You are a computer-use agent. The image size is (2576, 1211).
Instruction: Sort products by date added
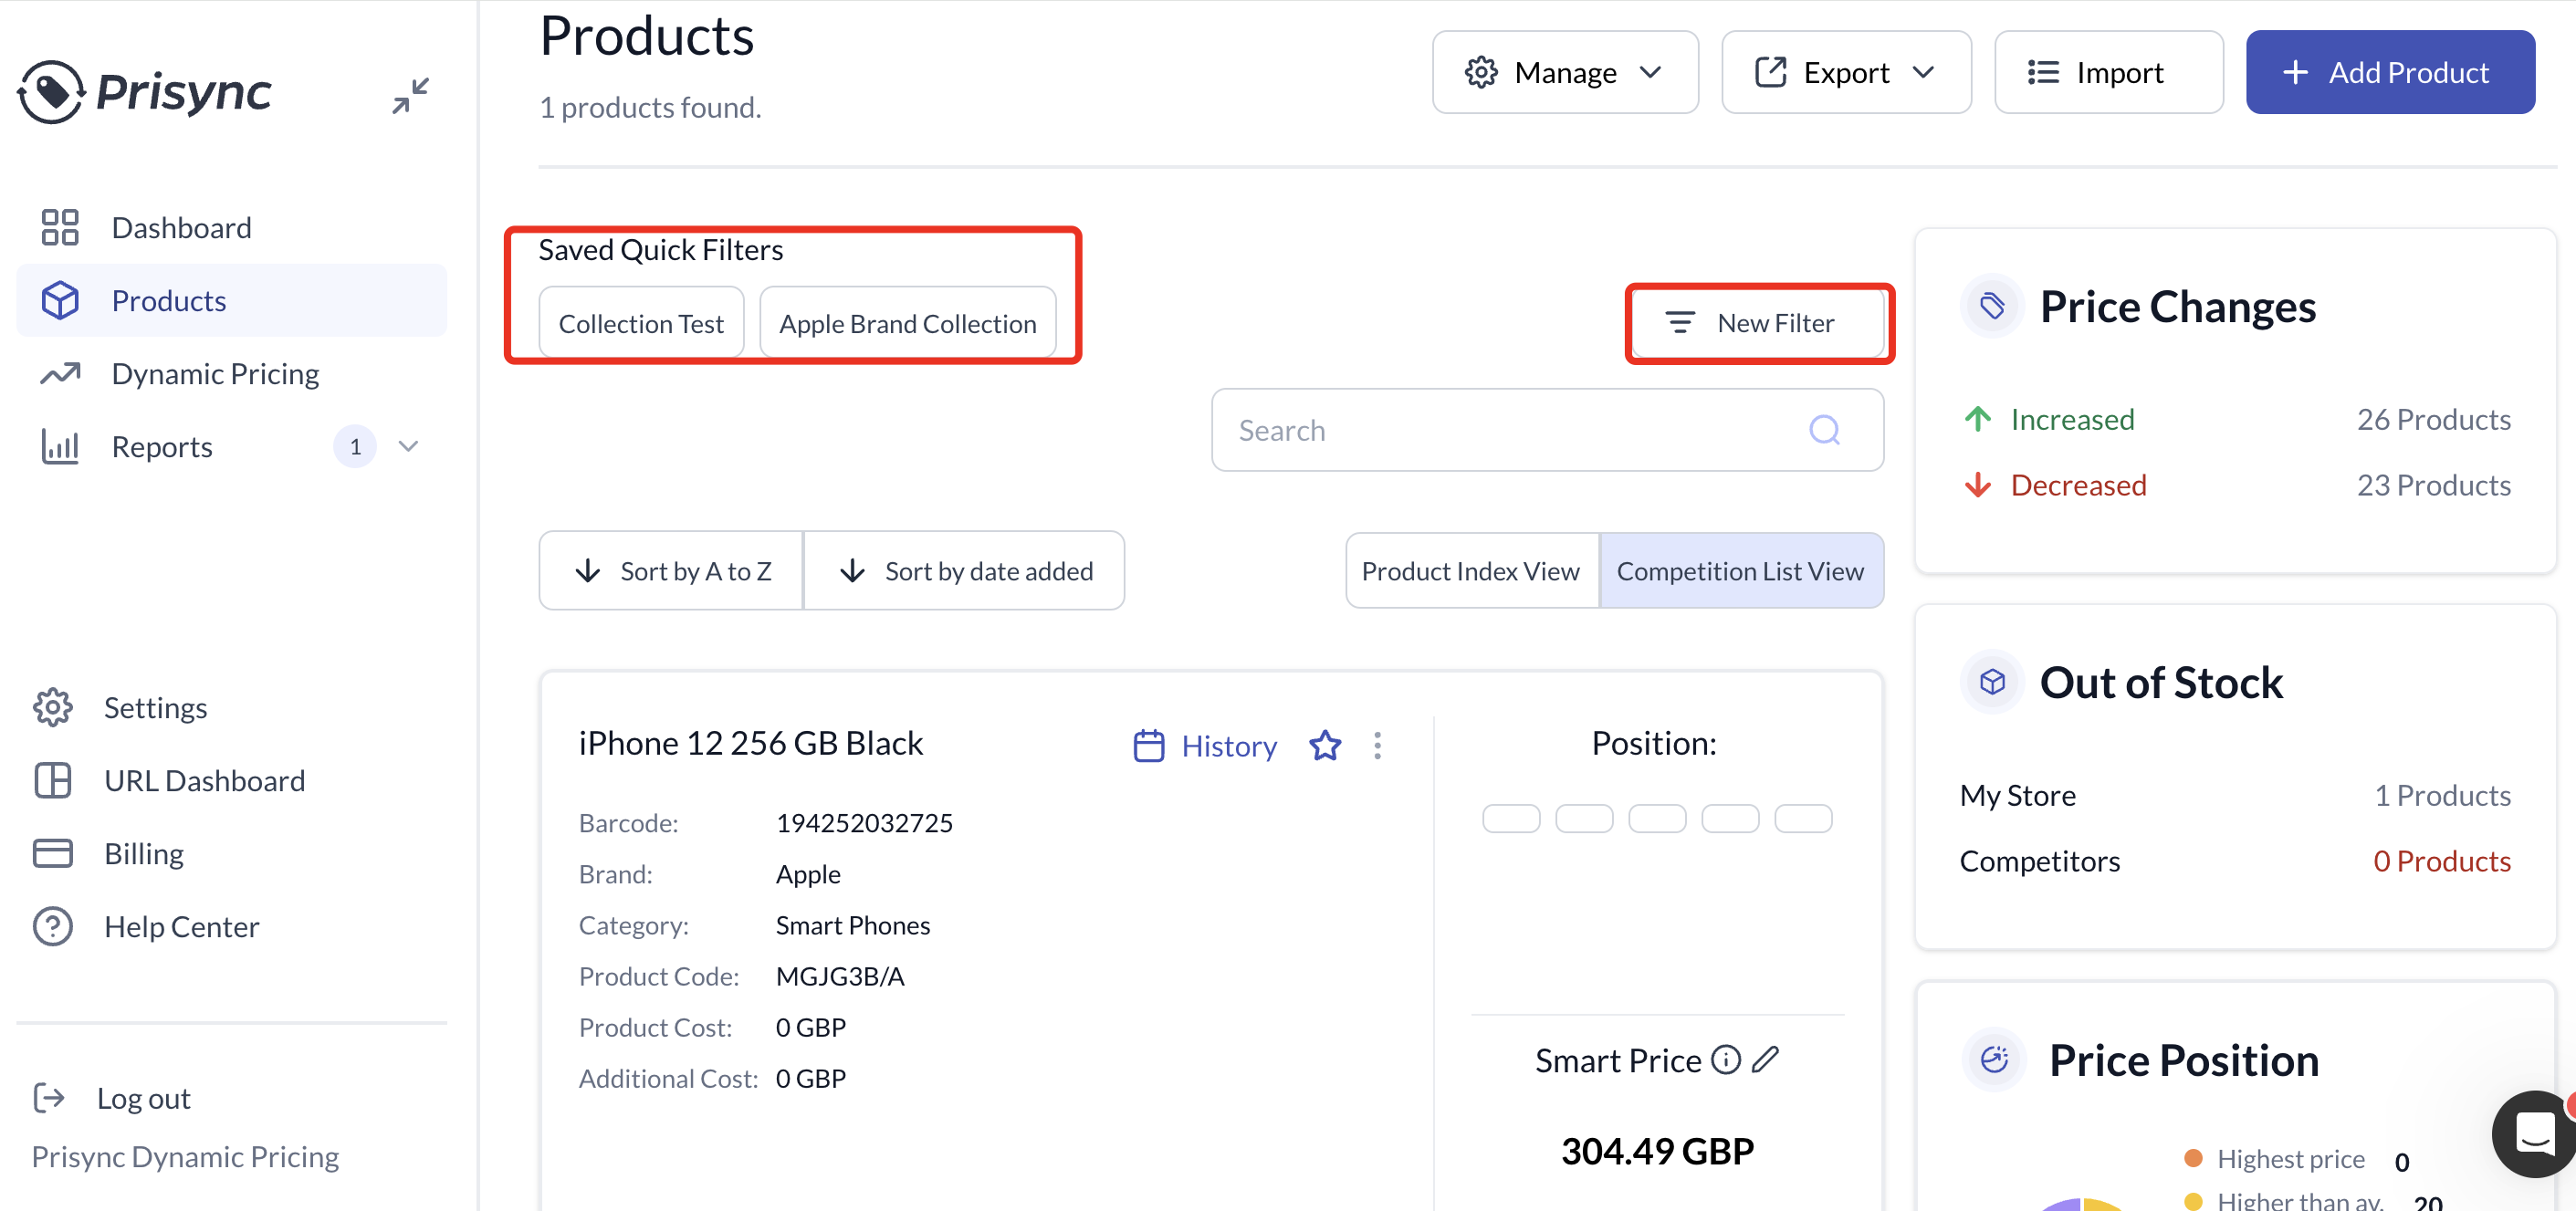coord(964,570)
